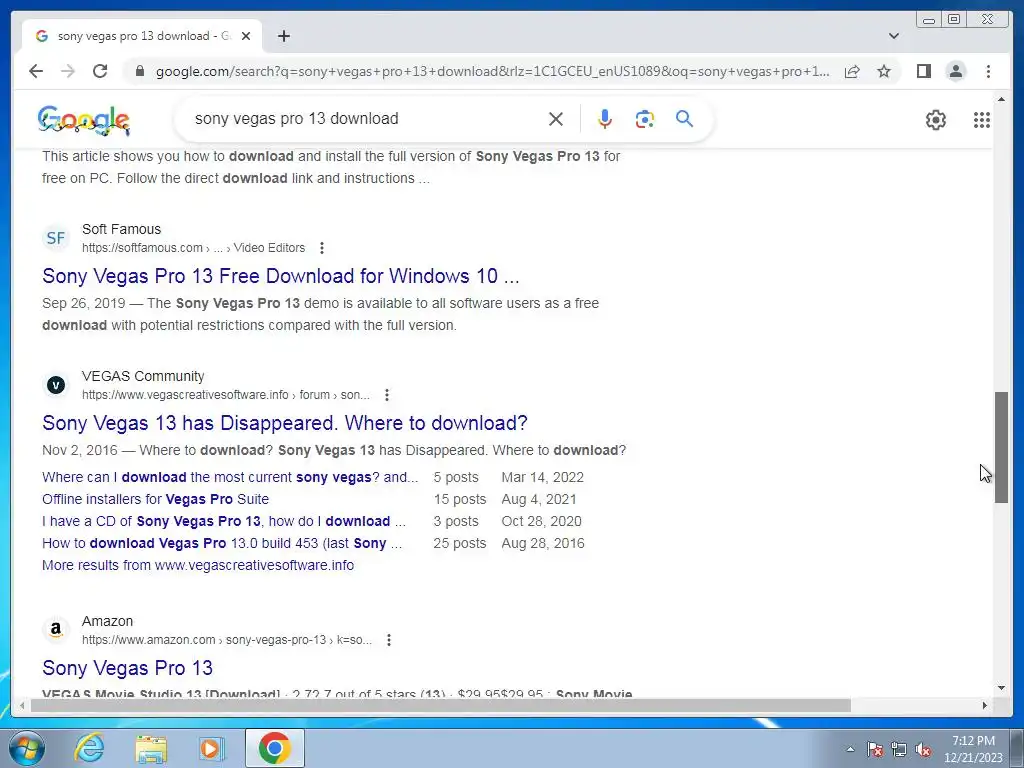The image size is (1024, 768).
Task: Click the vertical scrollbar up arrow
Action: (1001, 99)
